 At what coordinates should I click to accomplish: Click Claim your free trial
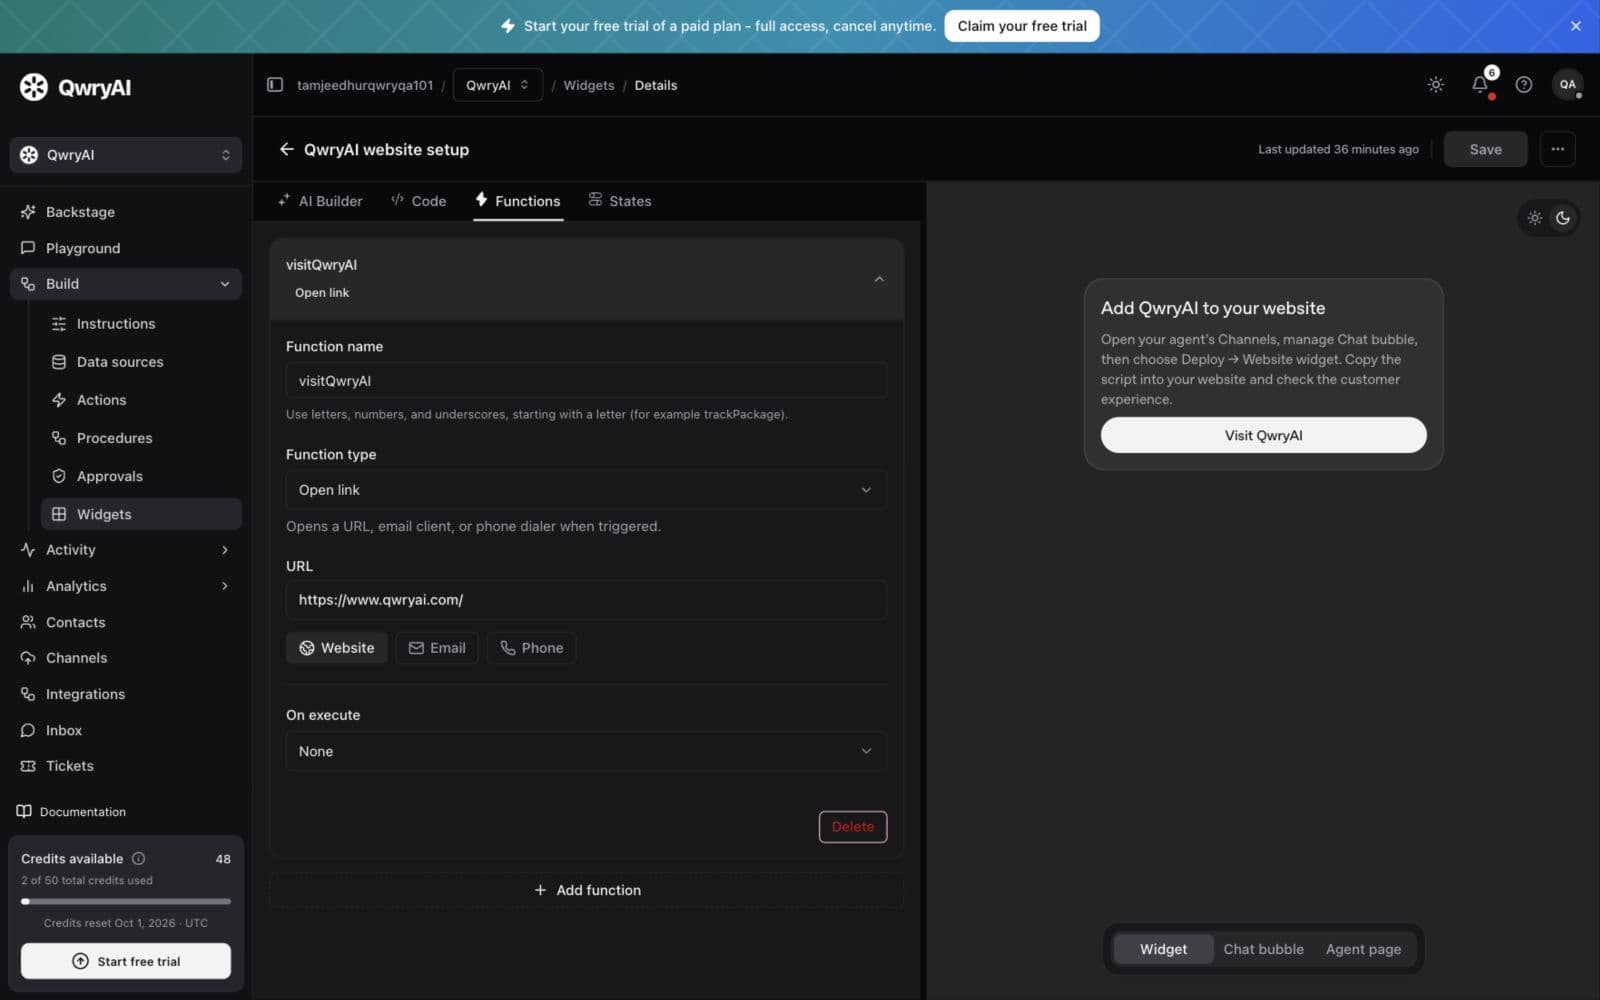click(1022, 26)
